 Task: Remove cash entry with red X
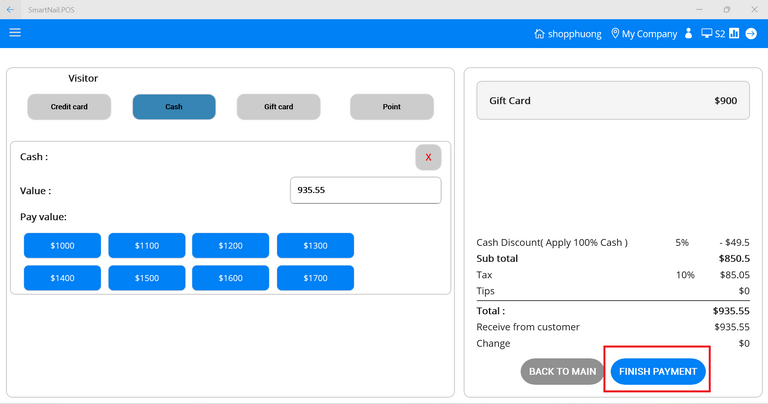pos(428,157)
